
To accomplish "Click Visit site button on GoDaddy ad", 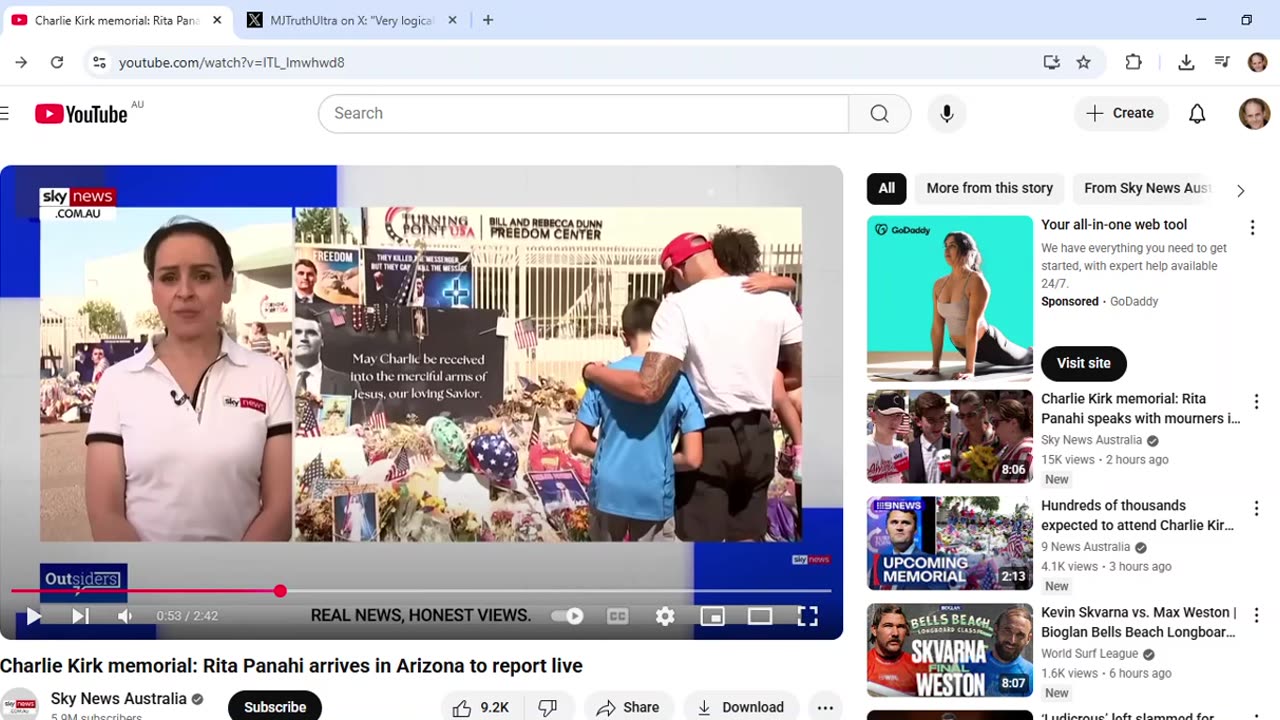I will [x=1084, y=363].
